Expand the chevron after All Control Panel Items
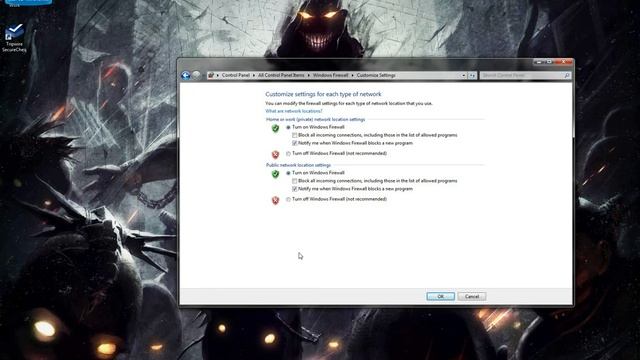The width and height of the screenshot is (640, 360). [x=309, y=76]
